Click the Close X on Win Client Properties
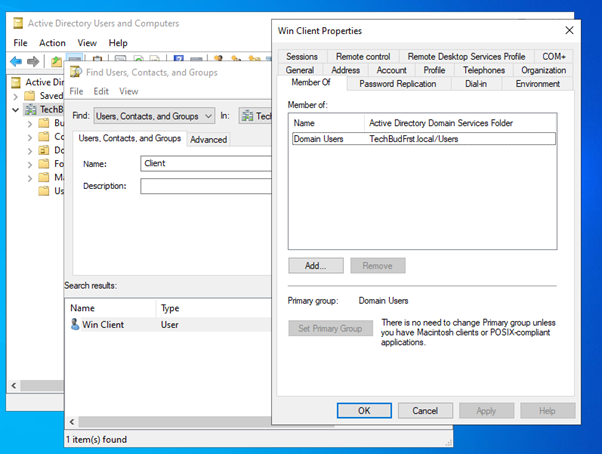The image size is (602, 454). click(570, 31)
